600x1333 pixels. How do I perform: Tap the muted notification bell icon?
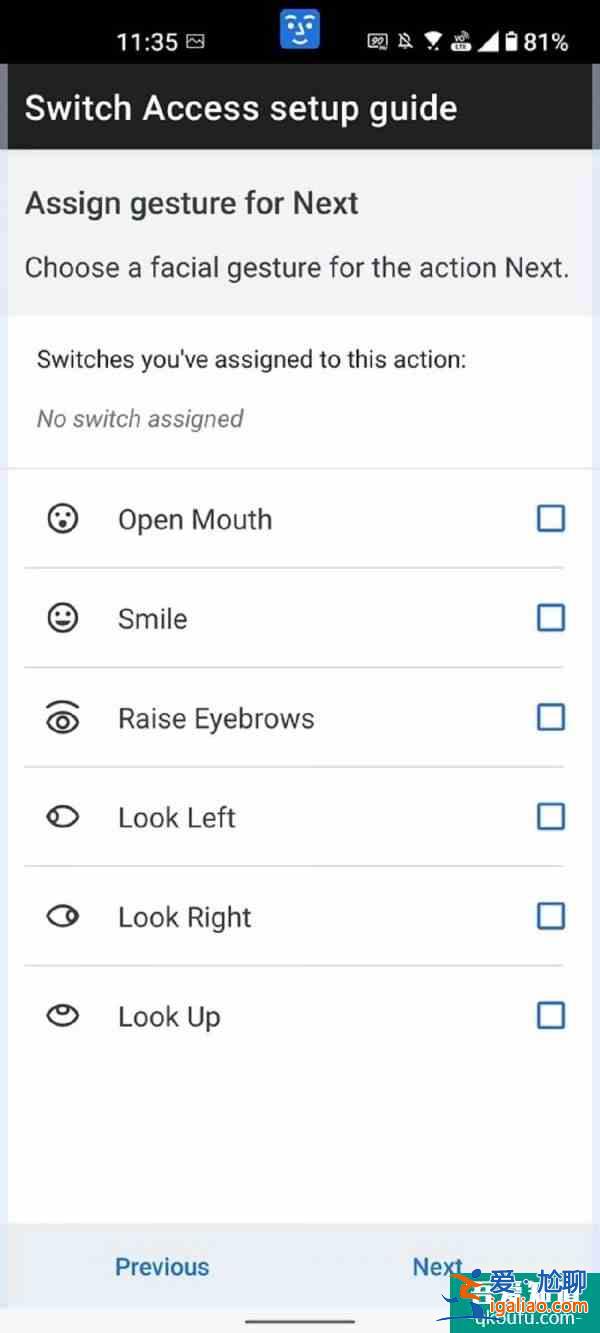(x=405, y=41)
